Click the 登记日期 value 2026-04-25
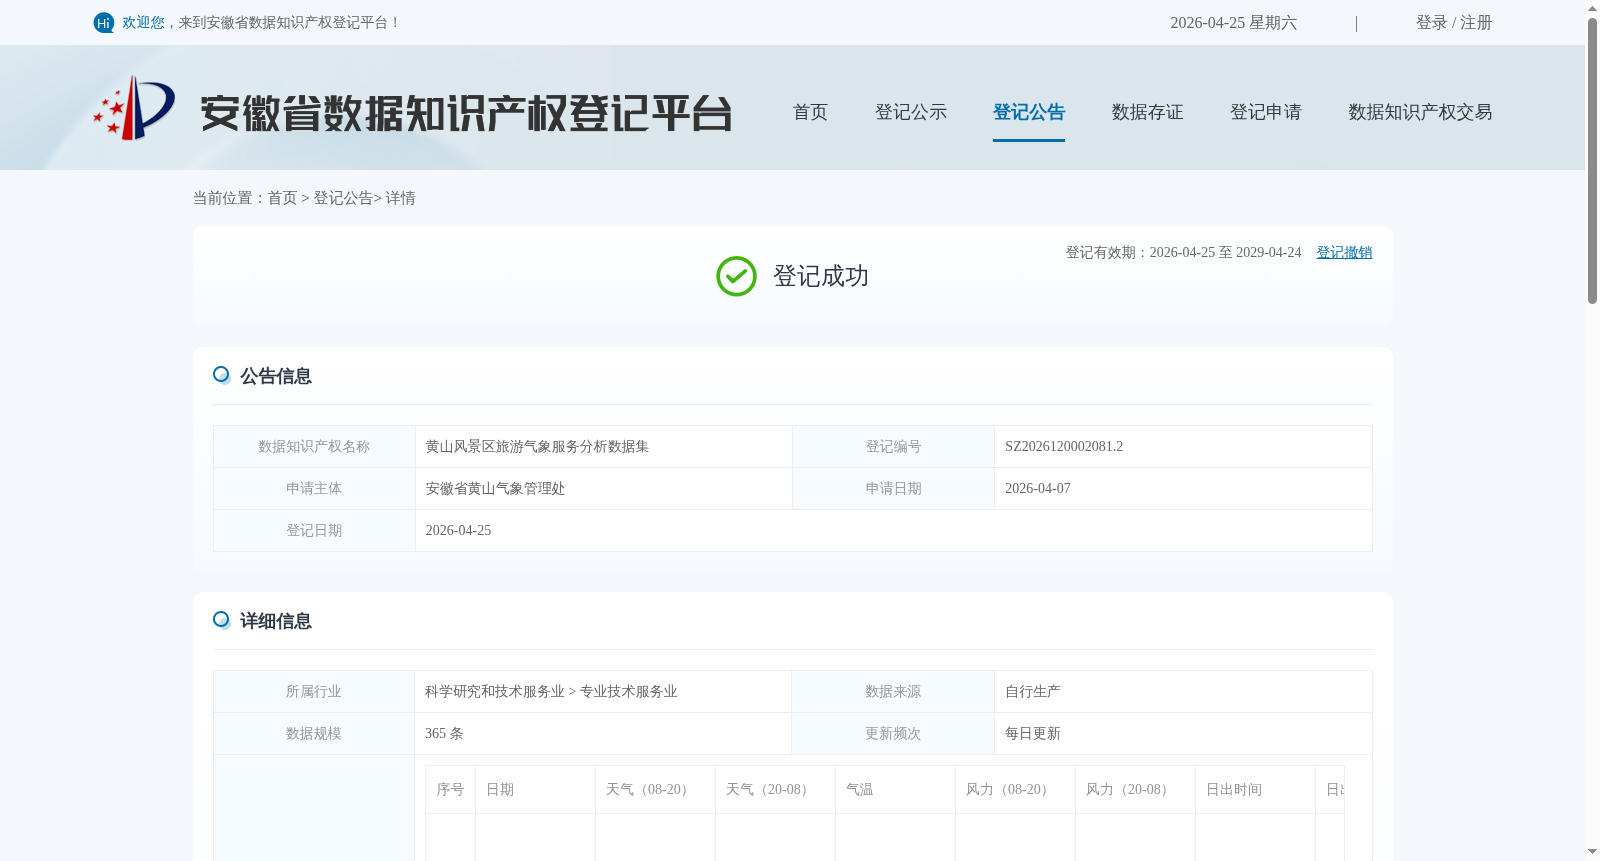The height and width of the screenshot is (861, 1600). 458,531
